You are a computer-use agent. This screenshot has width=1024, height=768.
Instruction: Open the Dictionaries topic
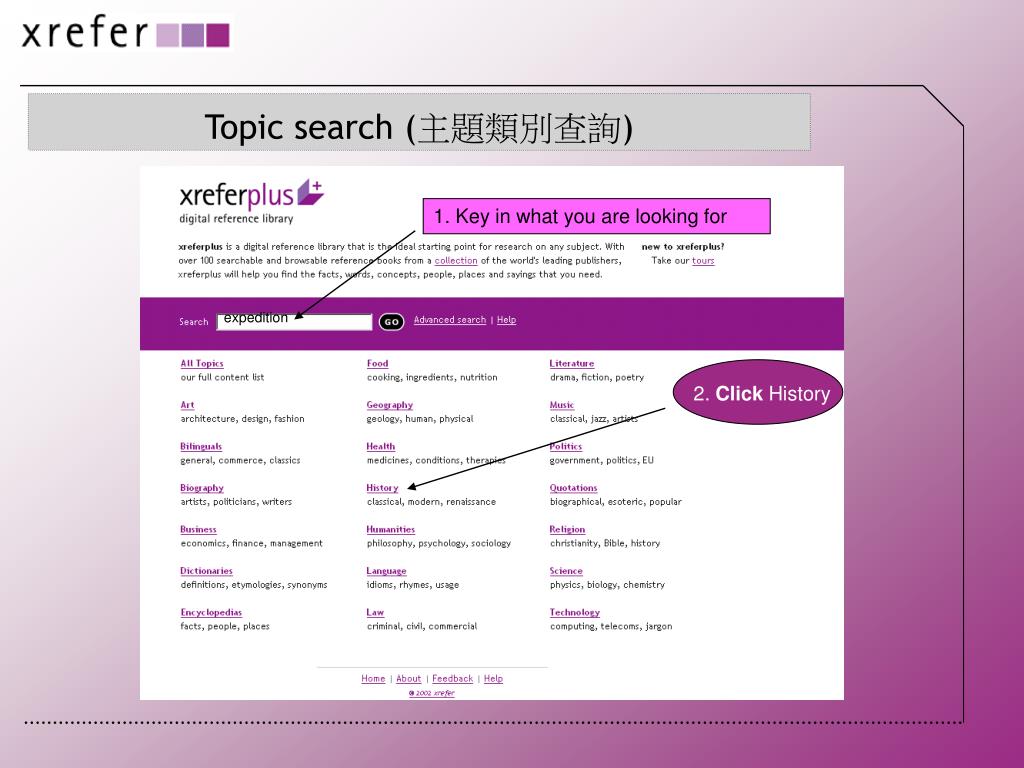(x=206, y=571)
